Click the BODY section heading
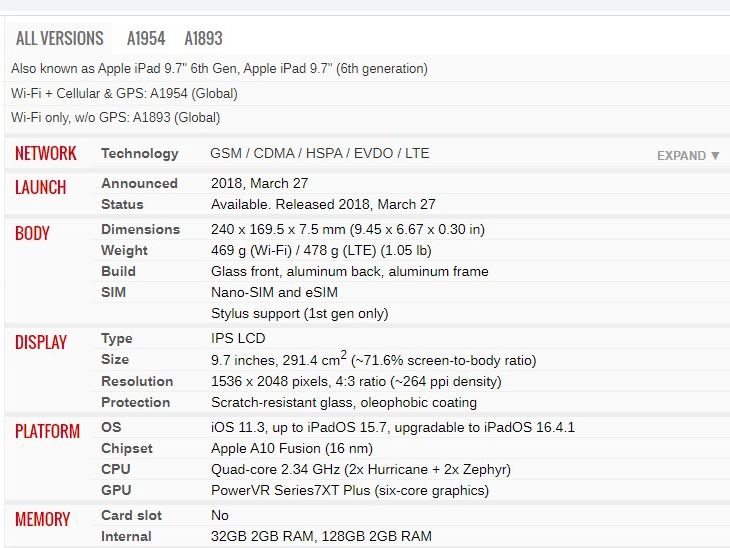Viewport: 730px width, 548px height. point(32,233)
